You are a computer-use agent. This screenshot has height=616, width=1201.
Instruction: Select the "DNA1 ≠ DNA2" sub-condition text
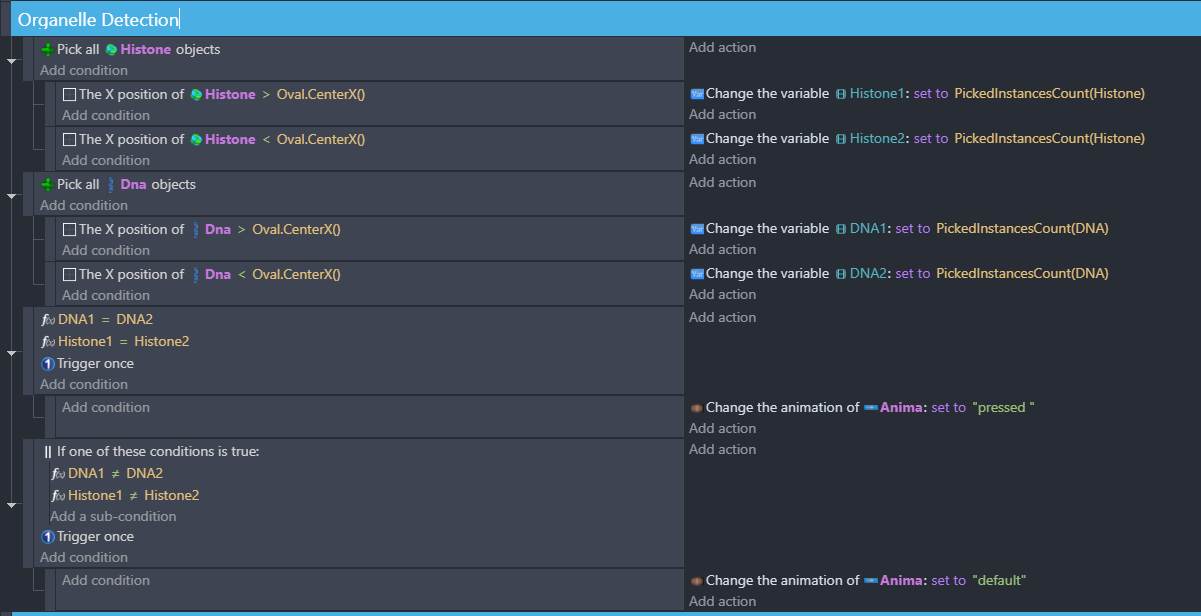[x=116, y=473]
